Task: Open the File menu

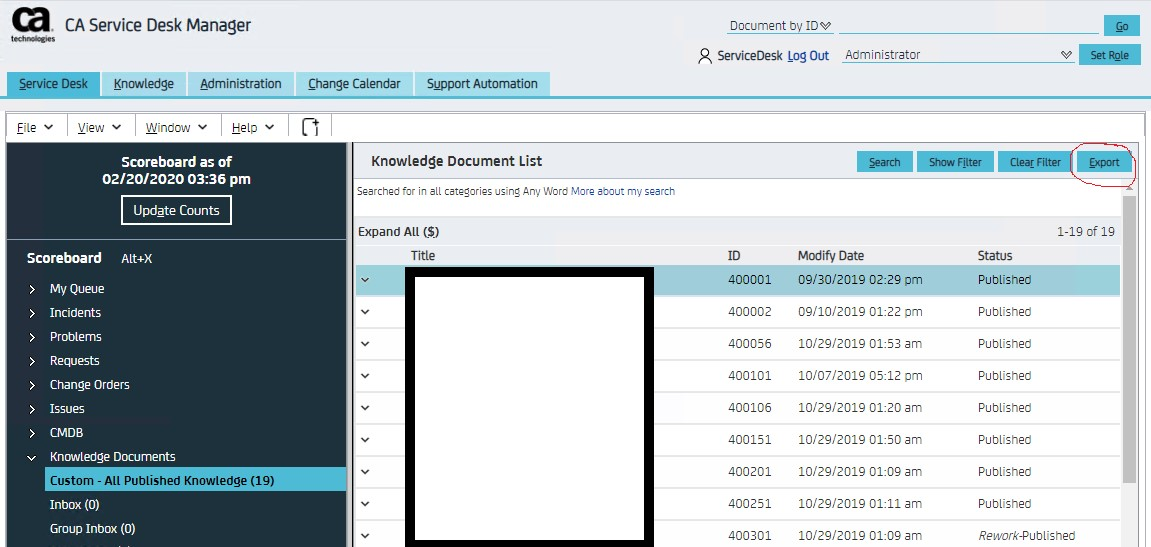Action: tap(34, 127)
